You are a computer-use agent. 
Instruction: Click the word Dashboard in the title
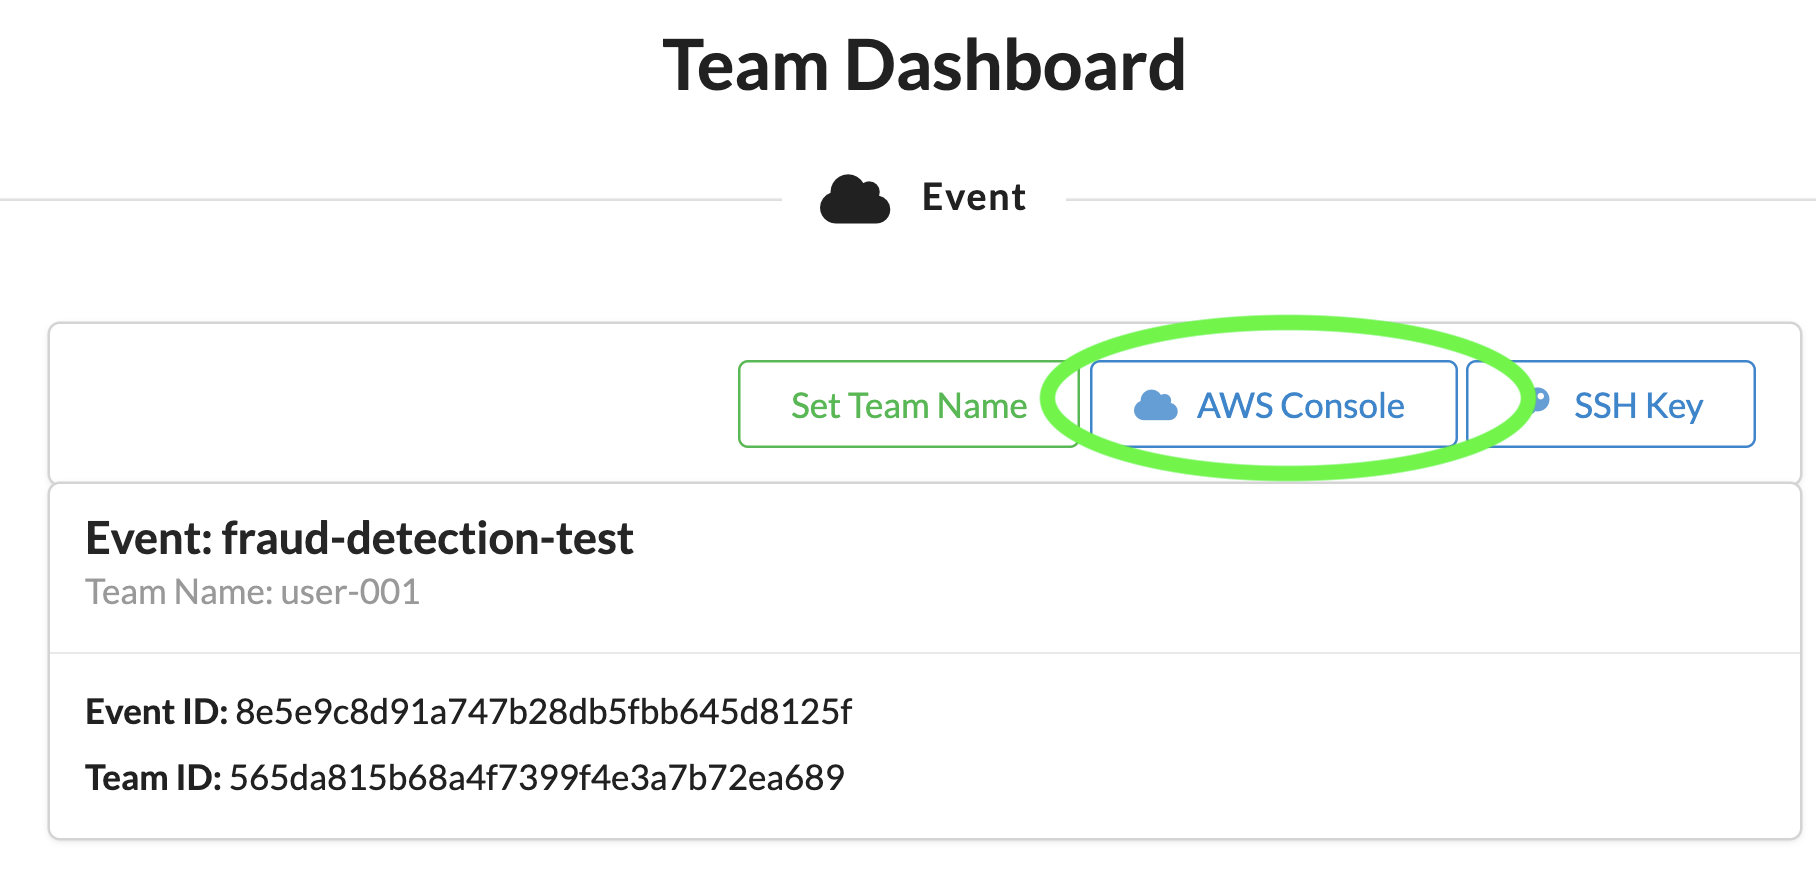click(x=1015, y=66)
